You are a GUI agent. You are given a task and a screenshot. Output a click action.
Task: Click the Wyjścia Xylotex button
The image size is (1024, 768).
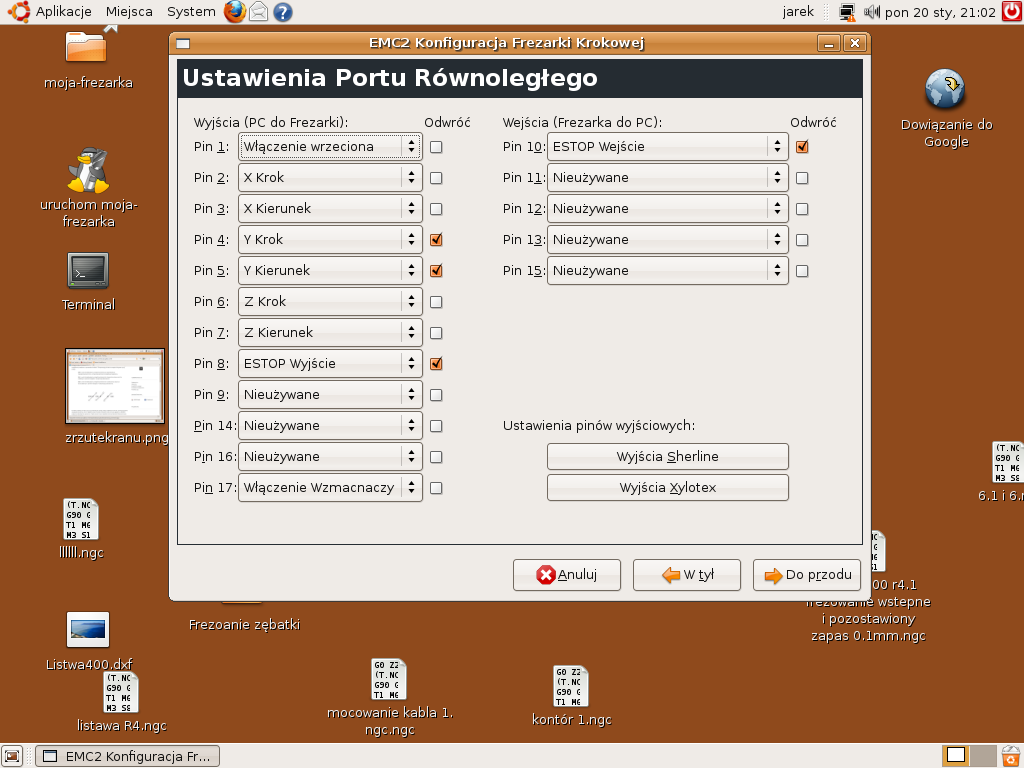[x=667, y=488]
